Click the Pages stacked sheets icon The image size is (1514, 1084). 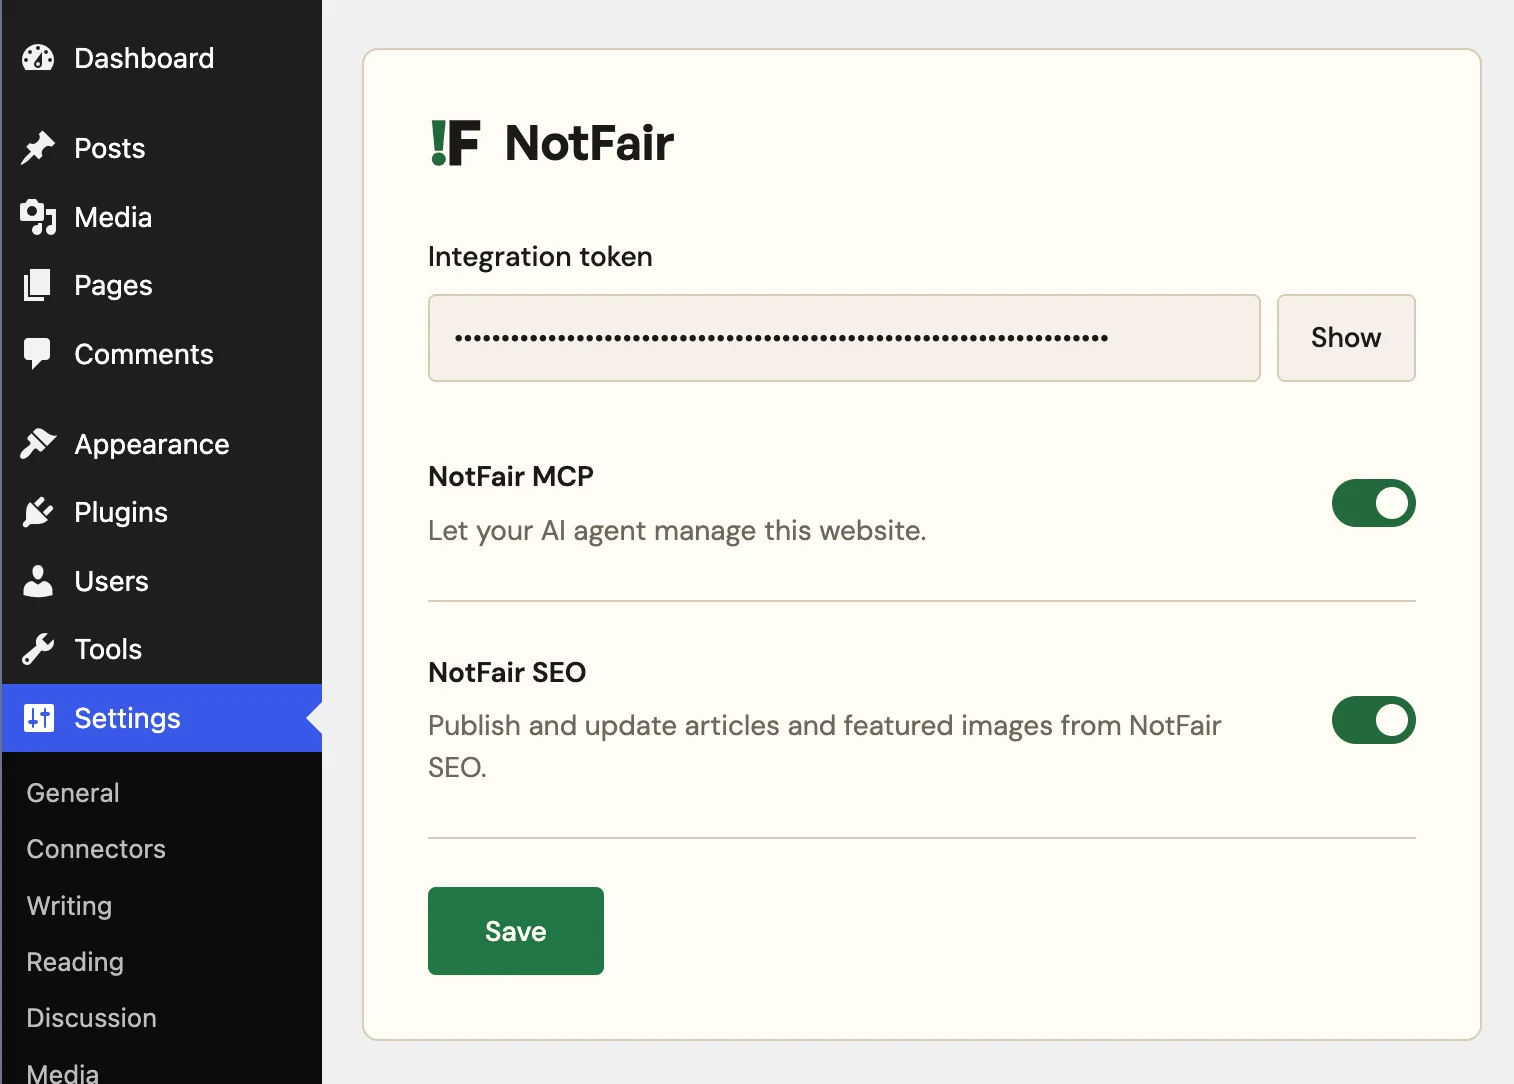(x=37, y=285)
